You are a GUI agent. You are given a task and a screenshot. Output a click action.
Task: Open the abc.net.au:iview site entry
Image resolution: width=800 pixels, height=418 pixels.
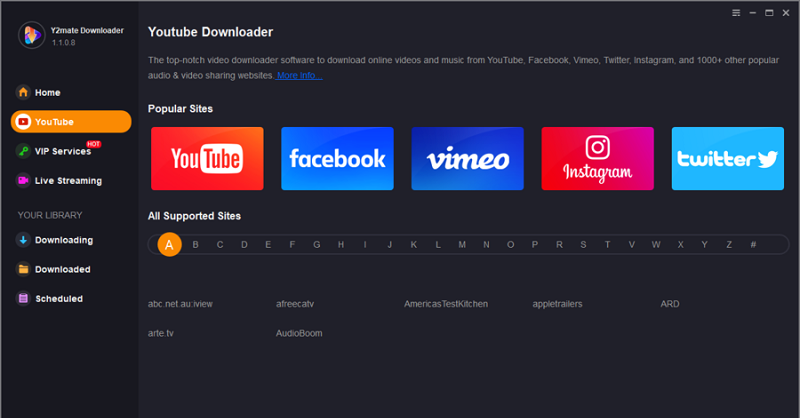coord(180,304)
